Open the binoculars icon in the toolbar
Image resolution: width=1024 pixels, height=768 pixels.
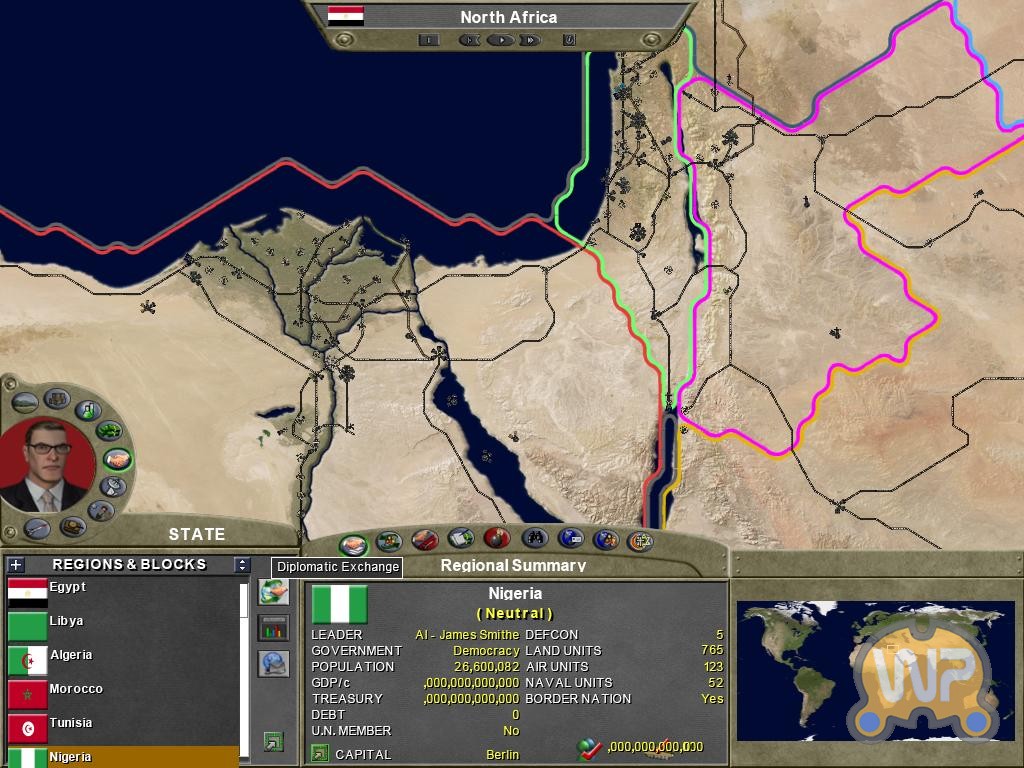click(x=534, y=539)
